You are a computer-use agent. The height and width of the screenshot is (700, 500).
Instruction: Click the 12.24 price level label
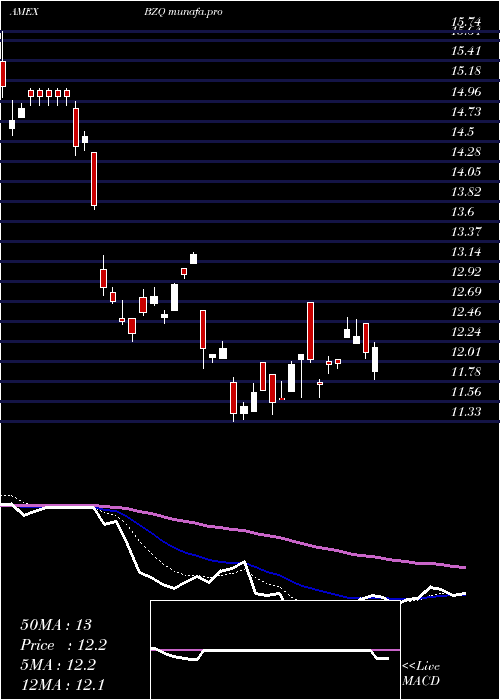[x=466, y=332]
